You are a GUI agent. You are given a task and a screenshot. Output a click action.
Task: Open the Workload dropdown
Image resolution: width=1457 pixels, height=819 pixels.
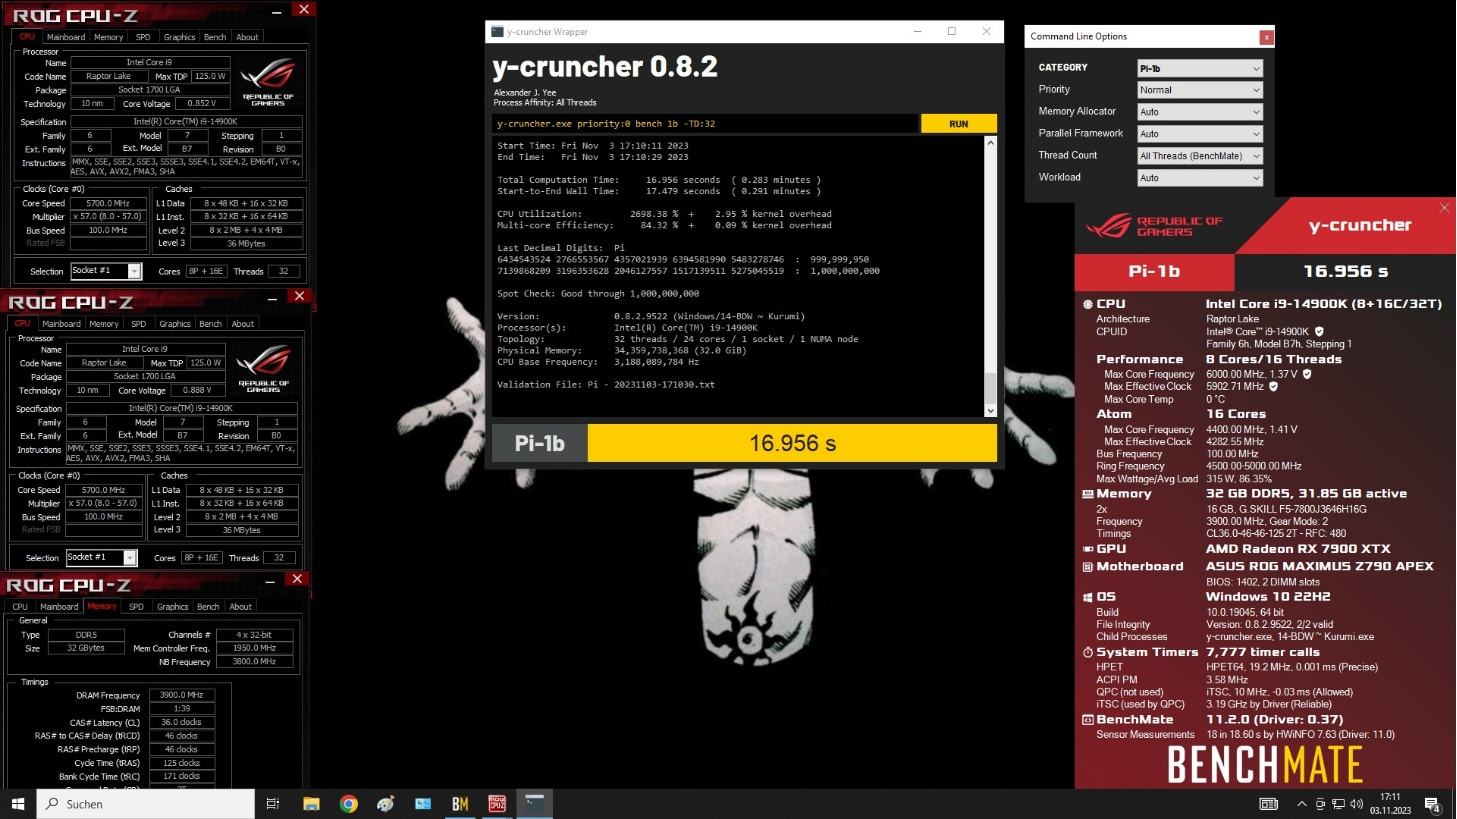pos(1200,178)
